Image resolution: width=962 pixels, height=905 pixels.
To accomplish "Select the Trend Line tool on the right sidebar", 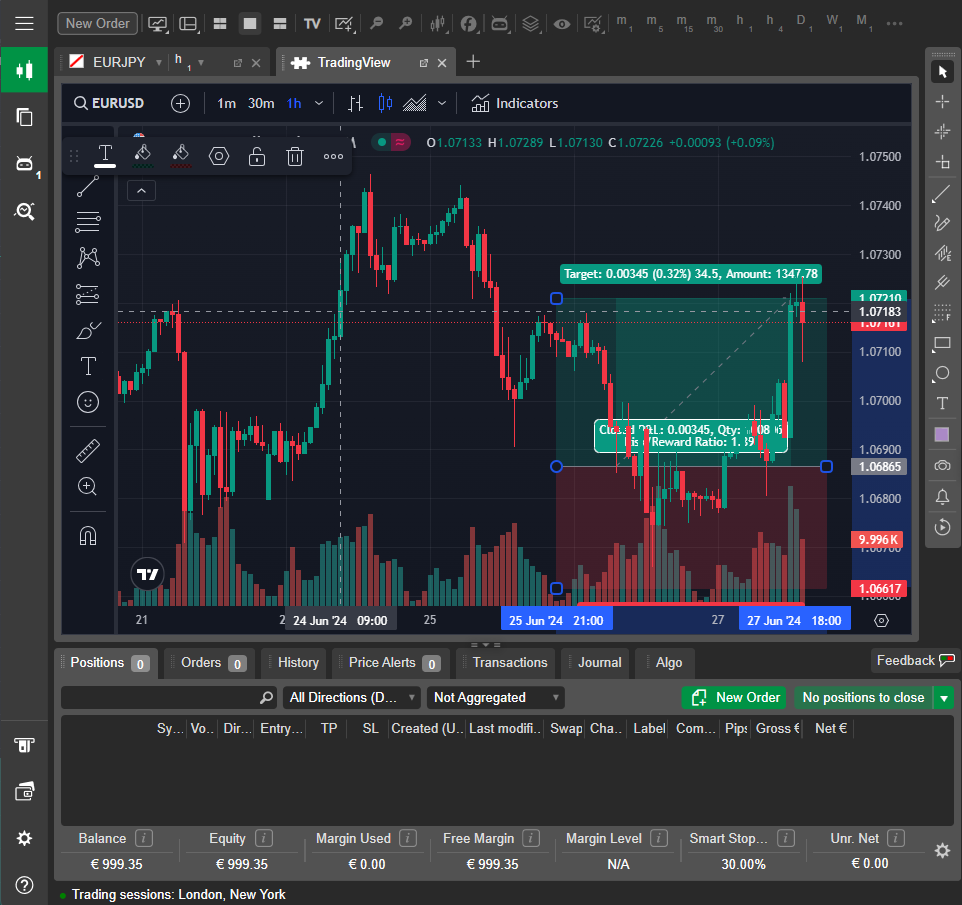I will (x=942, y=193).
